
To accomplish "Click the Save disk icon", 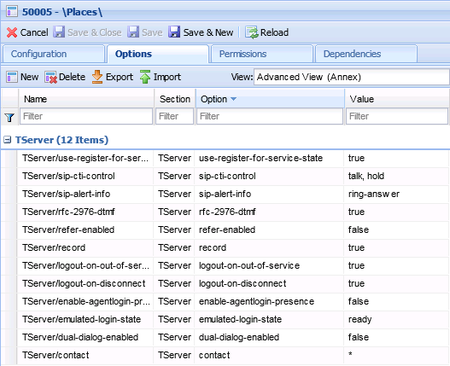I will coord(134,32).
